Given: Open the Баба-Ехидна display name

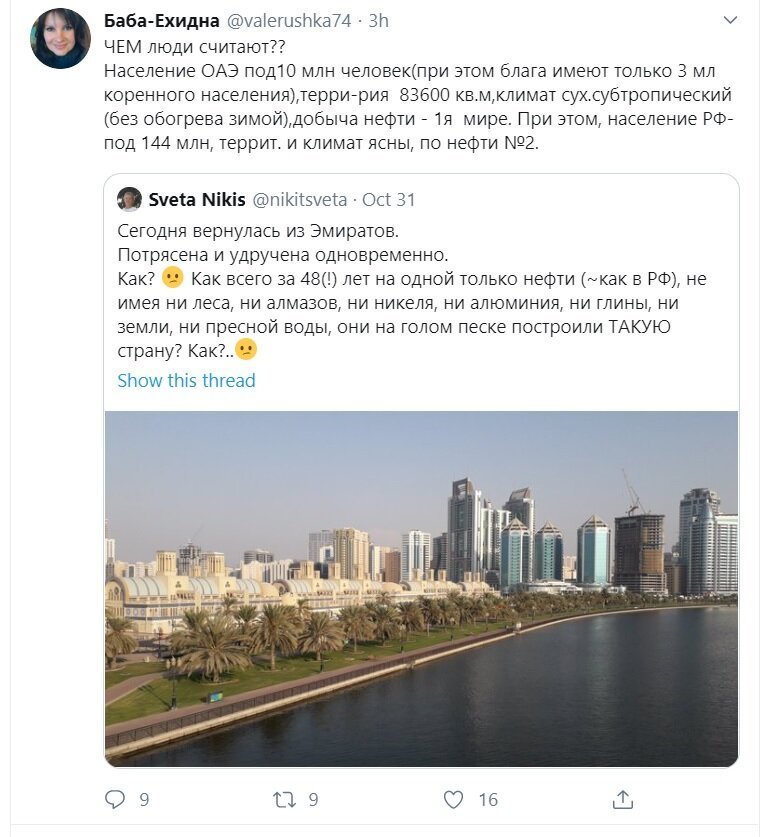Looking at the screenshot, I should [162, 21].
